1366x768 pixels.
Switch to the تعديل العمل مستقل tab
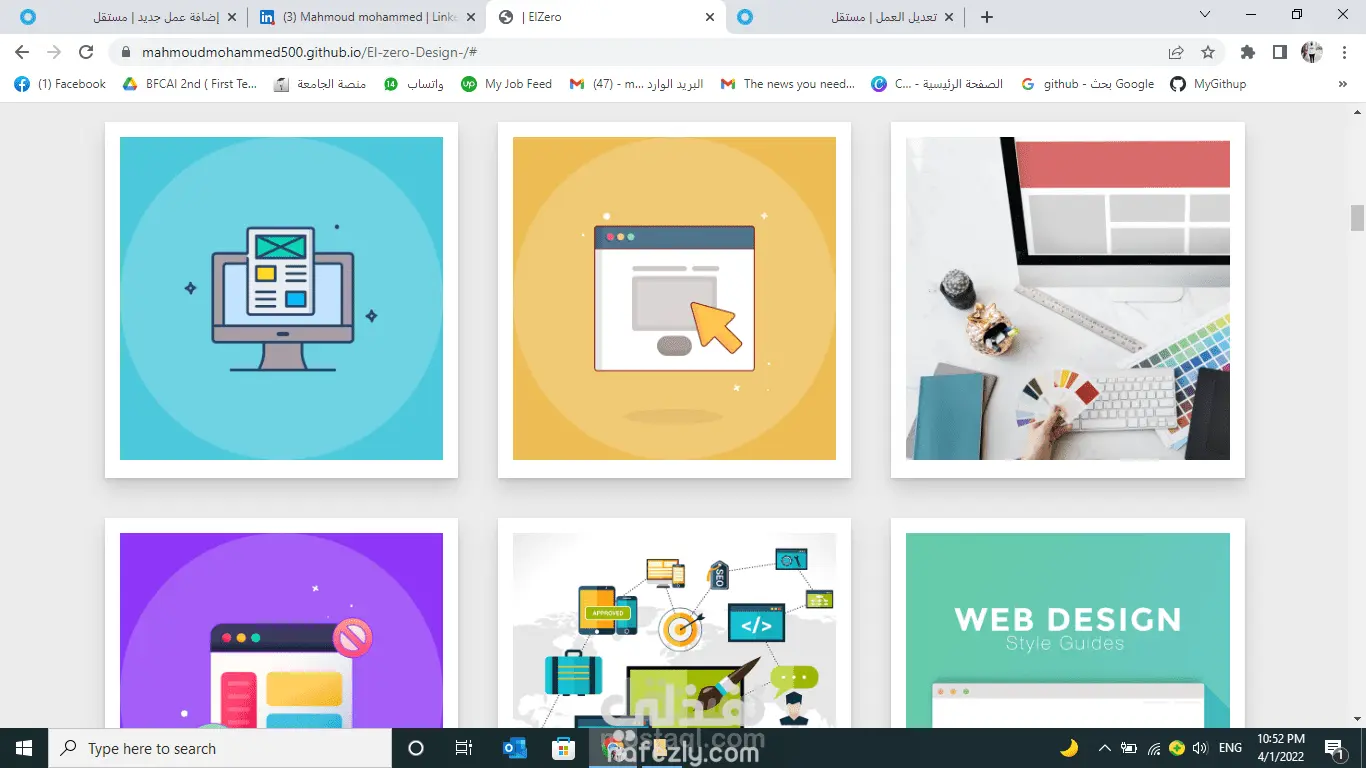point(845,17)
